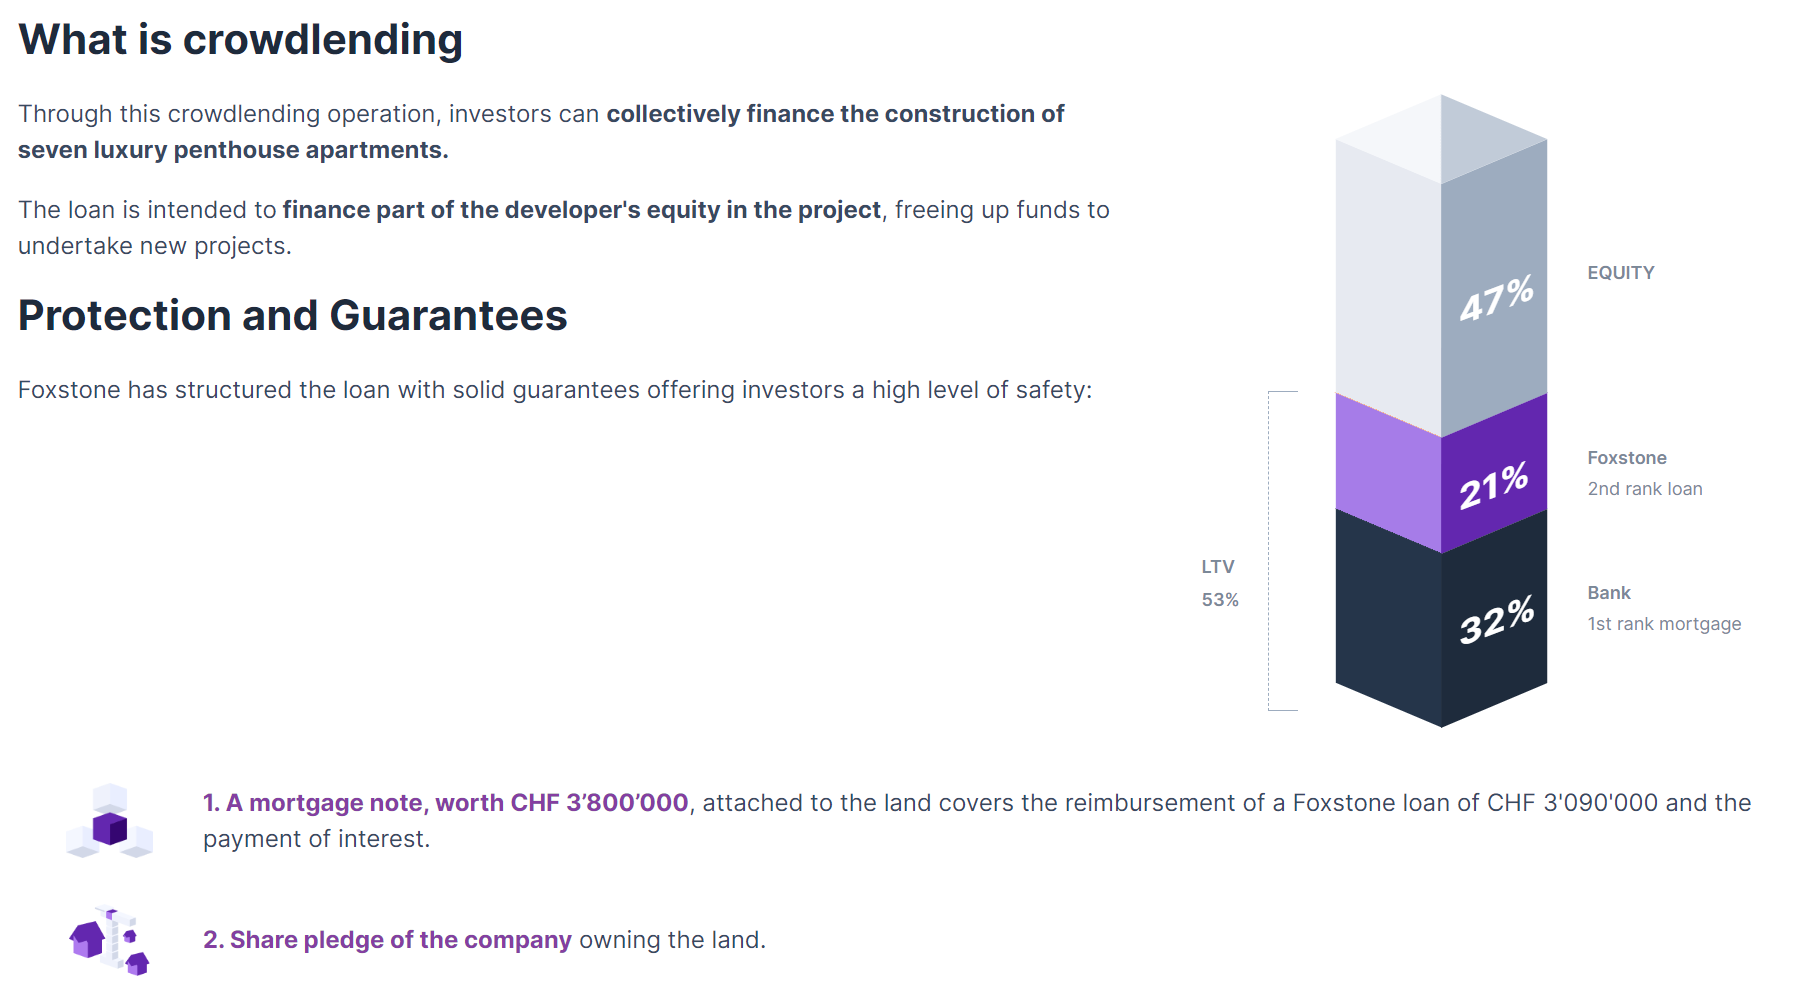Click the "Protection and Guarantees" heading

[293, 316]
